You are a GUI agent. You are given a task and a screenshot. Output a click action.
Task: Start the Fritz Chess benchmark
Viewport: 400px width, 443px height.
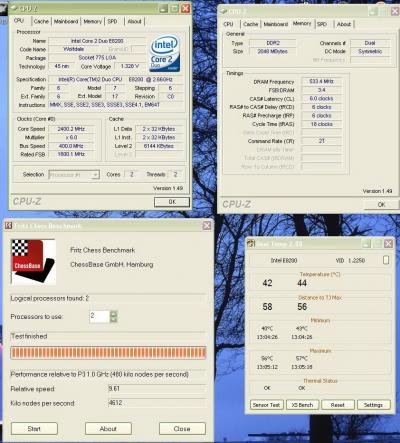point(34,429)
